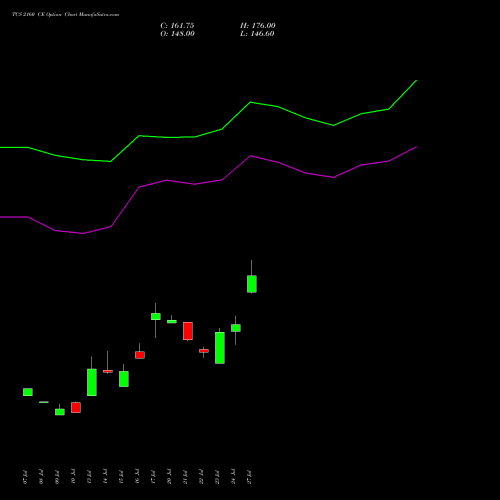Click the last green candle at the chart's highest price
This screenshot has width=500, height=500.
(252, 284)
